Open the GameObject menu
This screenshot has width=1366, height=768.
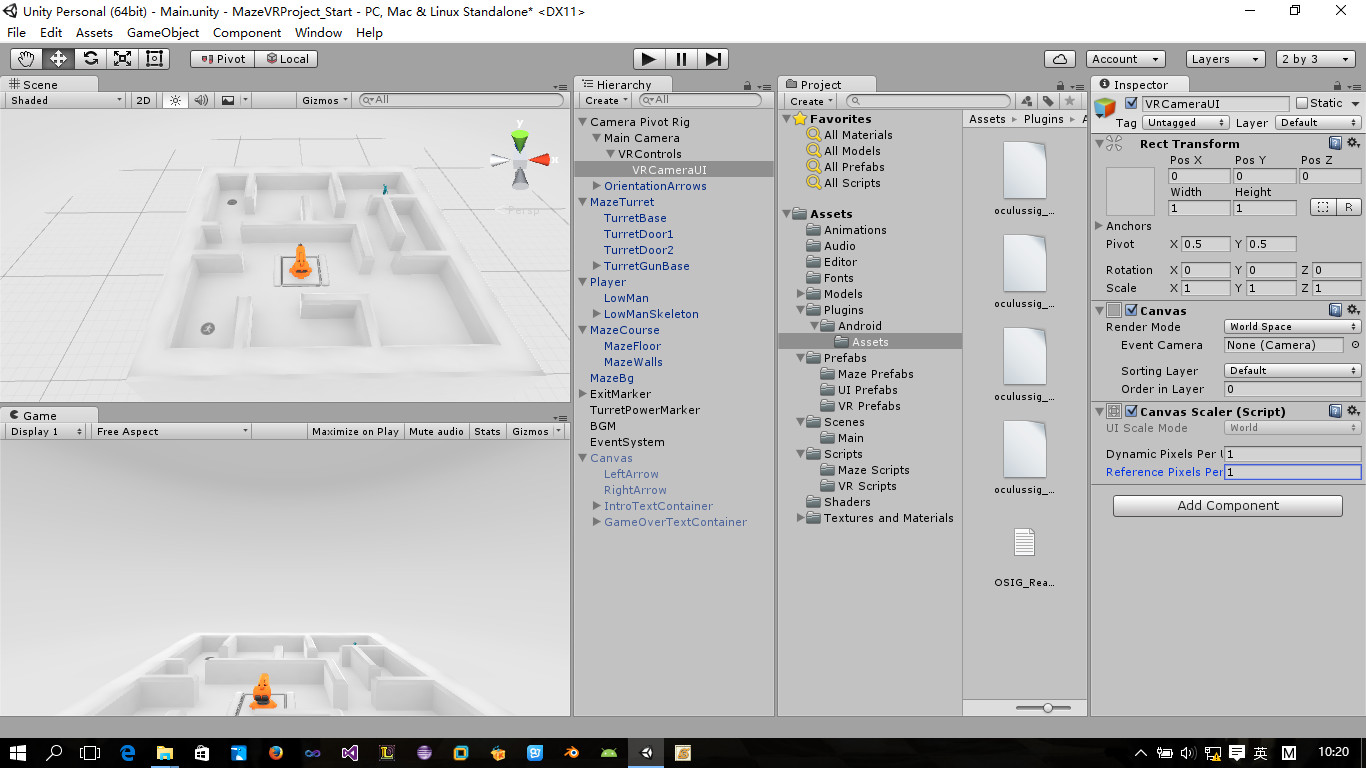pos(163,32)
